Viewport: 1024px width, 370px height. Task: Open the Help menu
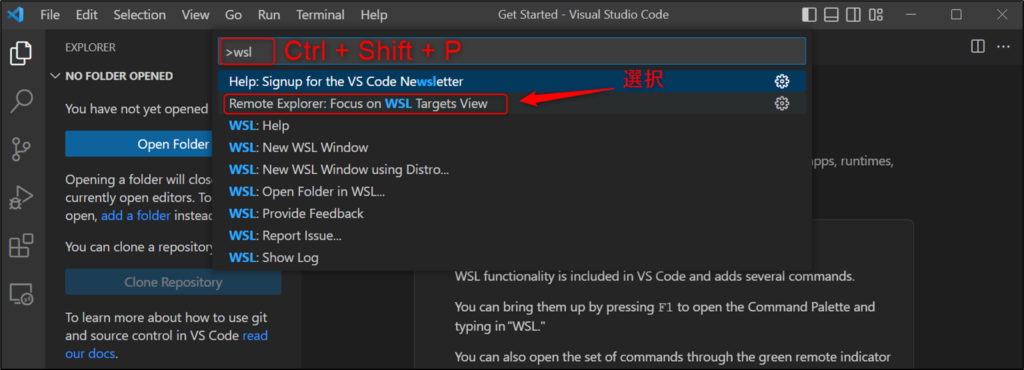click(374, 14)
